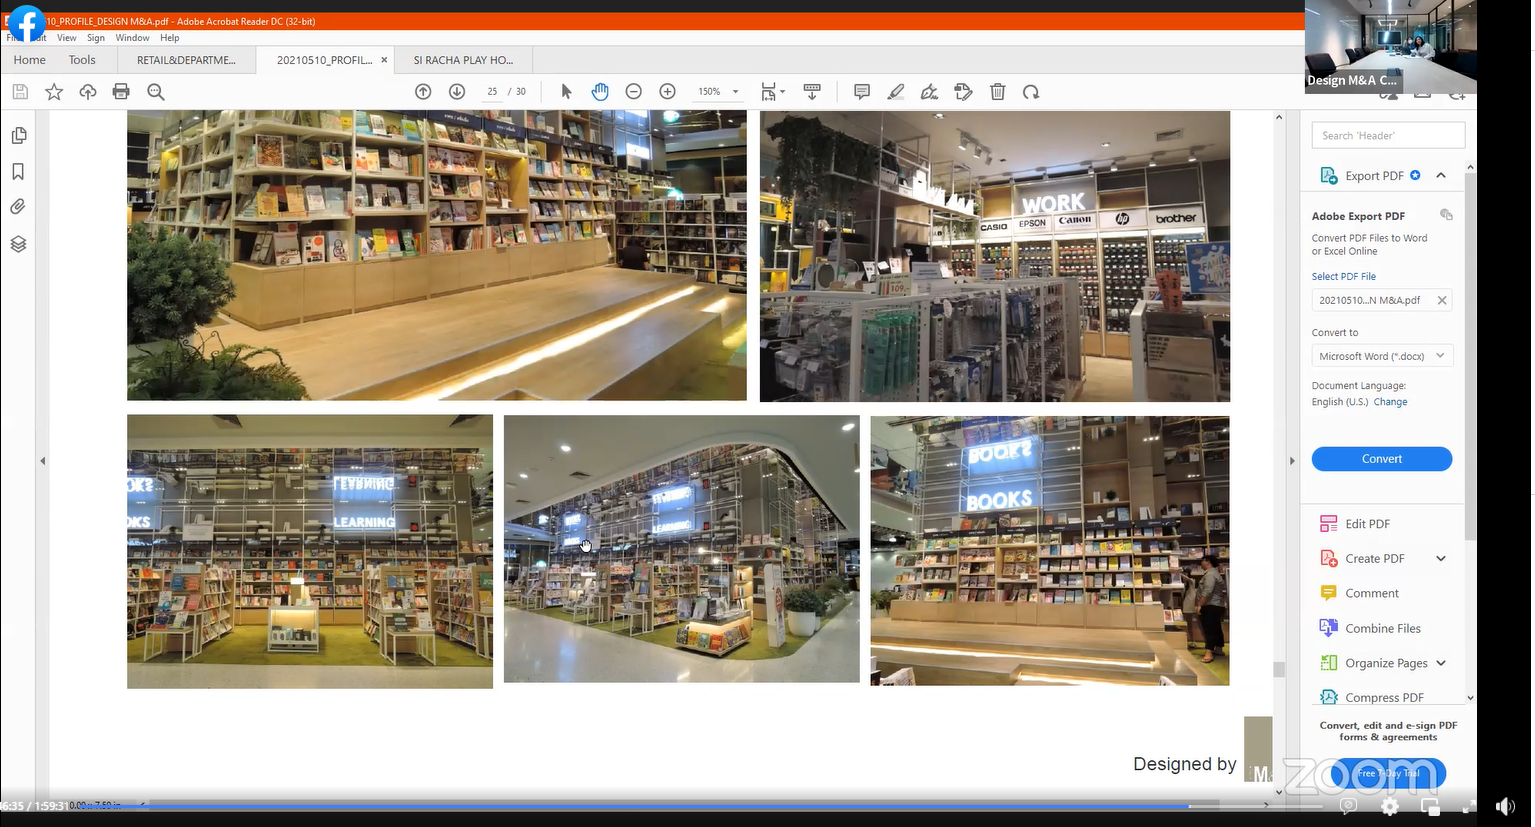1535x827 pixels.
Task: Click the Search 'Header' tools field
Action: [1387, 136]
